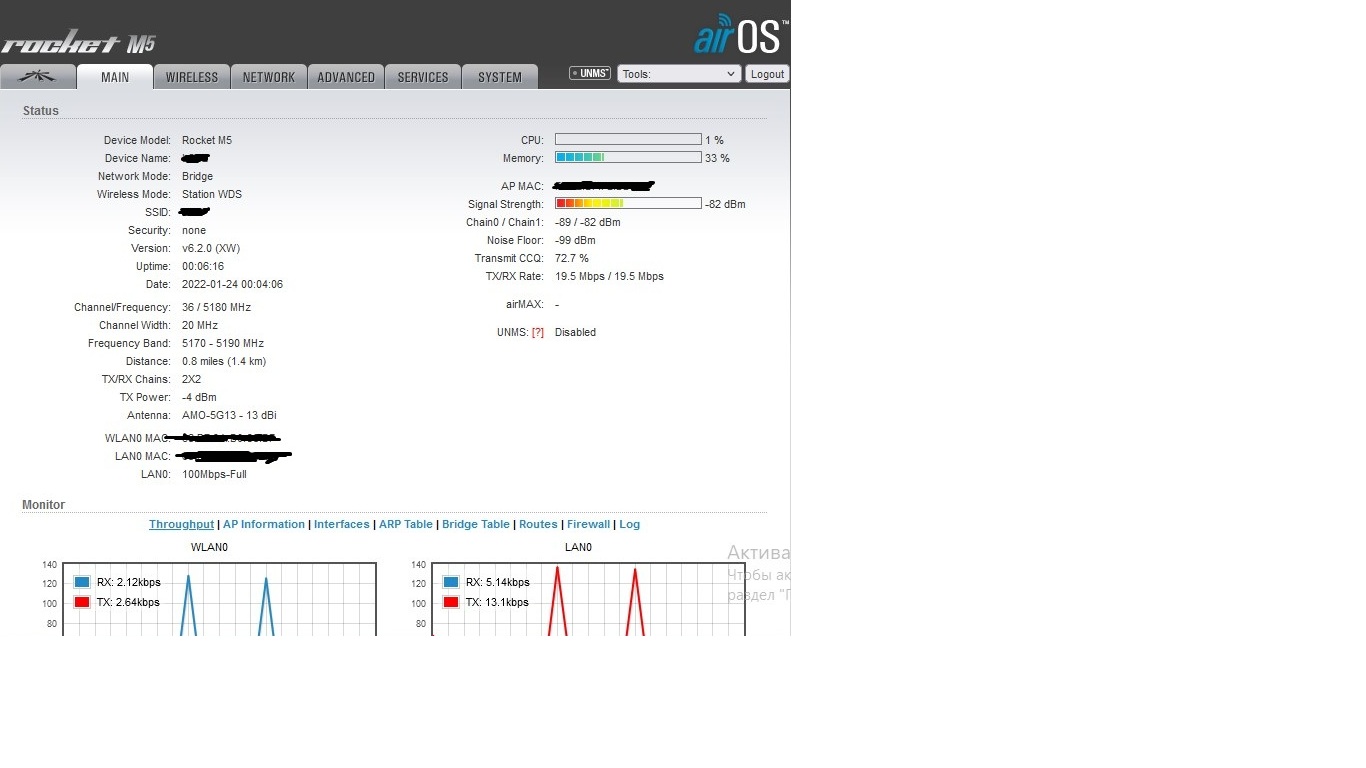Show the Routes monitor

pyautogui.click(x=538, y=524)
